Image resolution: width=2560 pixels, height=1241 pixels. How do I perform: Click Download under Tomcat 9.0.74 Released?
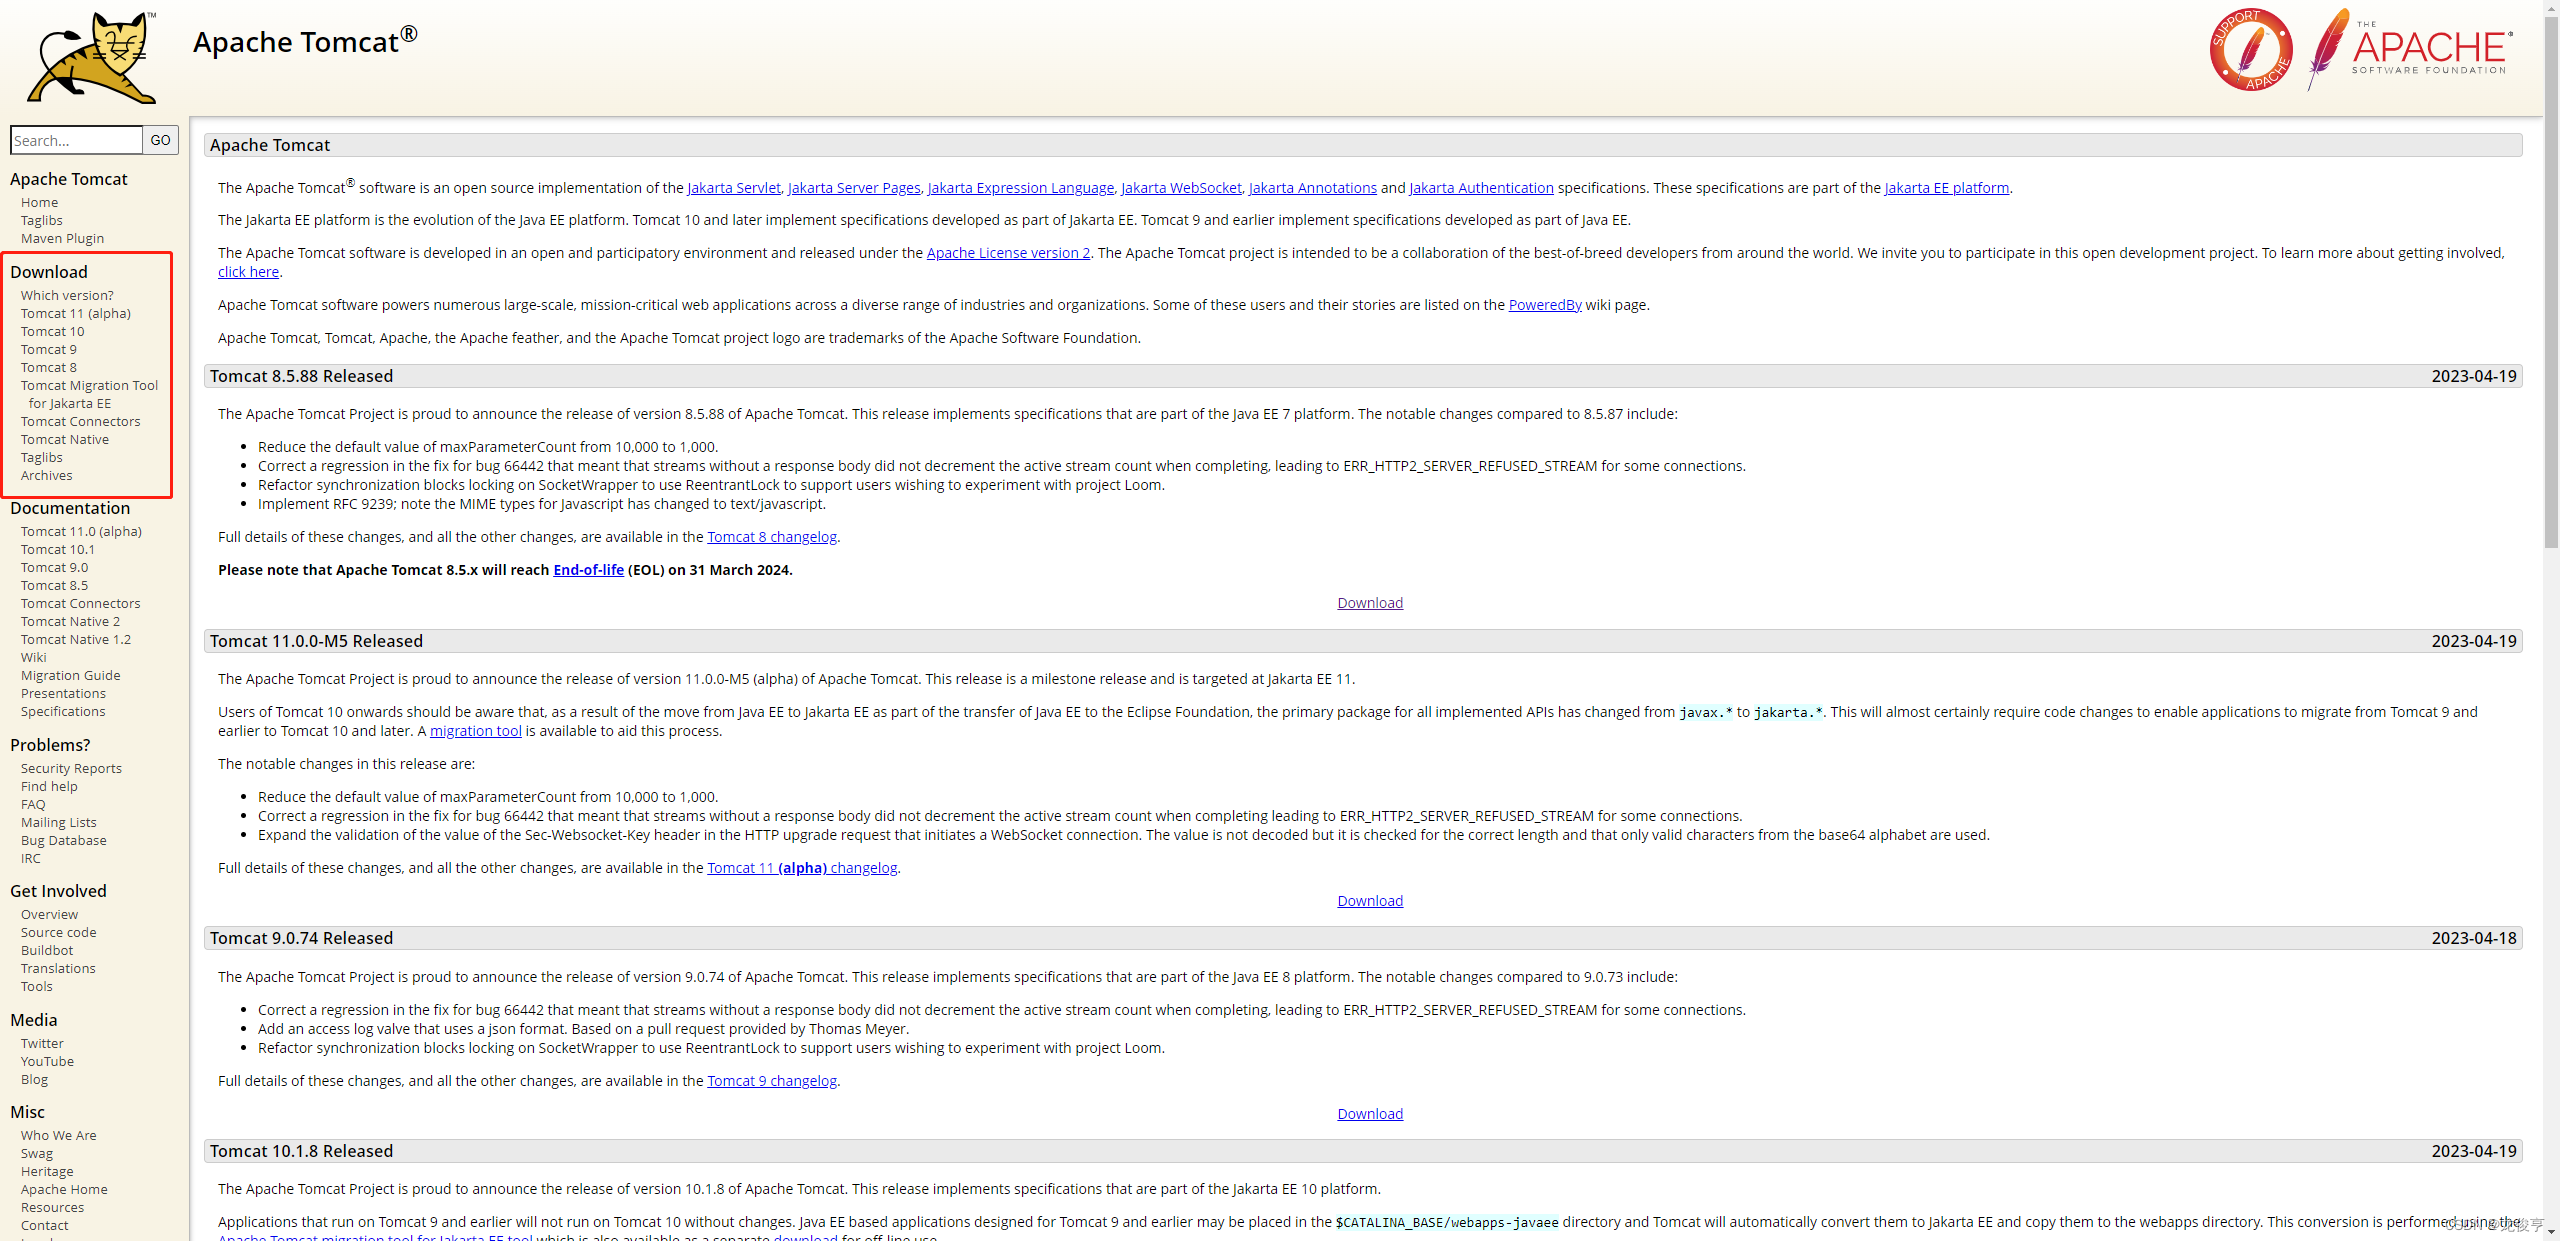click(x=1370, y=1114)
